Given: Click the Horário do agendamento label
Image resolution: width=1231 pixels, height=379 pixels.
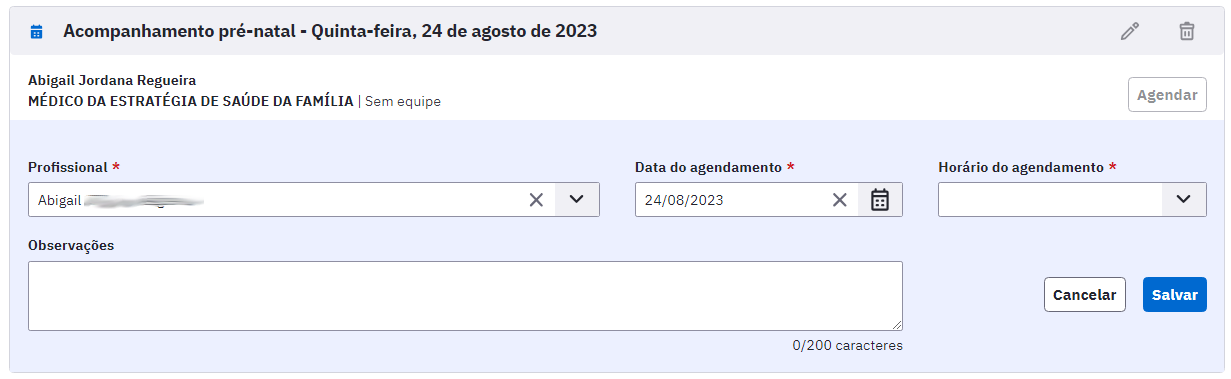Looking at the screenshot, I should (1021, 167).
